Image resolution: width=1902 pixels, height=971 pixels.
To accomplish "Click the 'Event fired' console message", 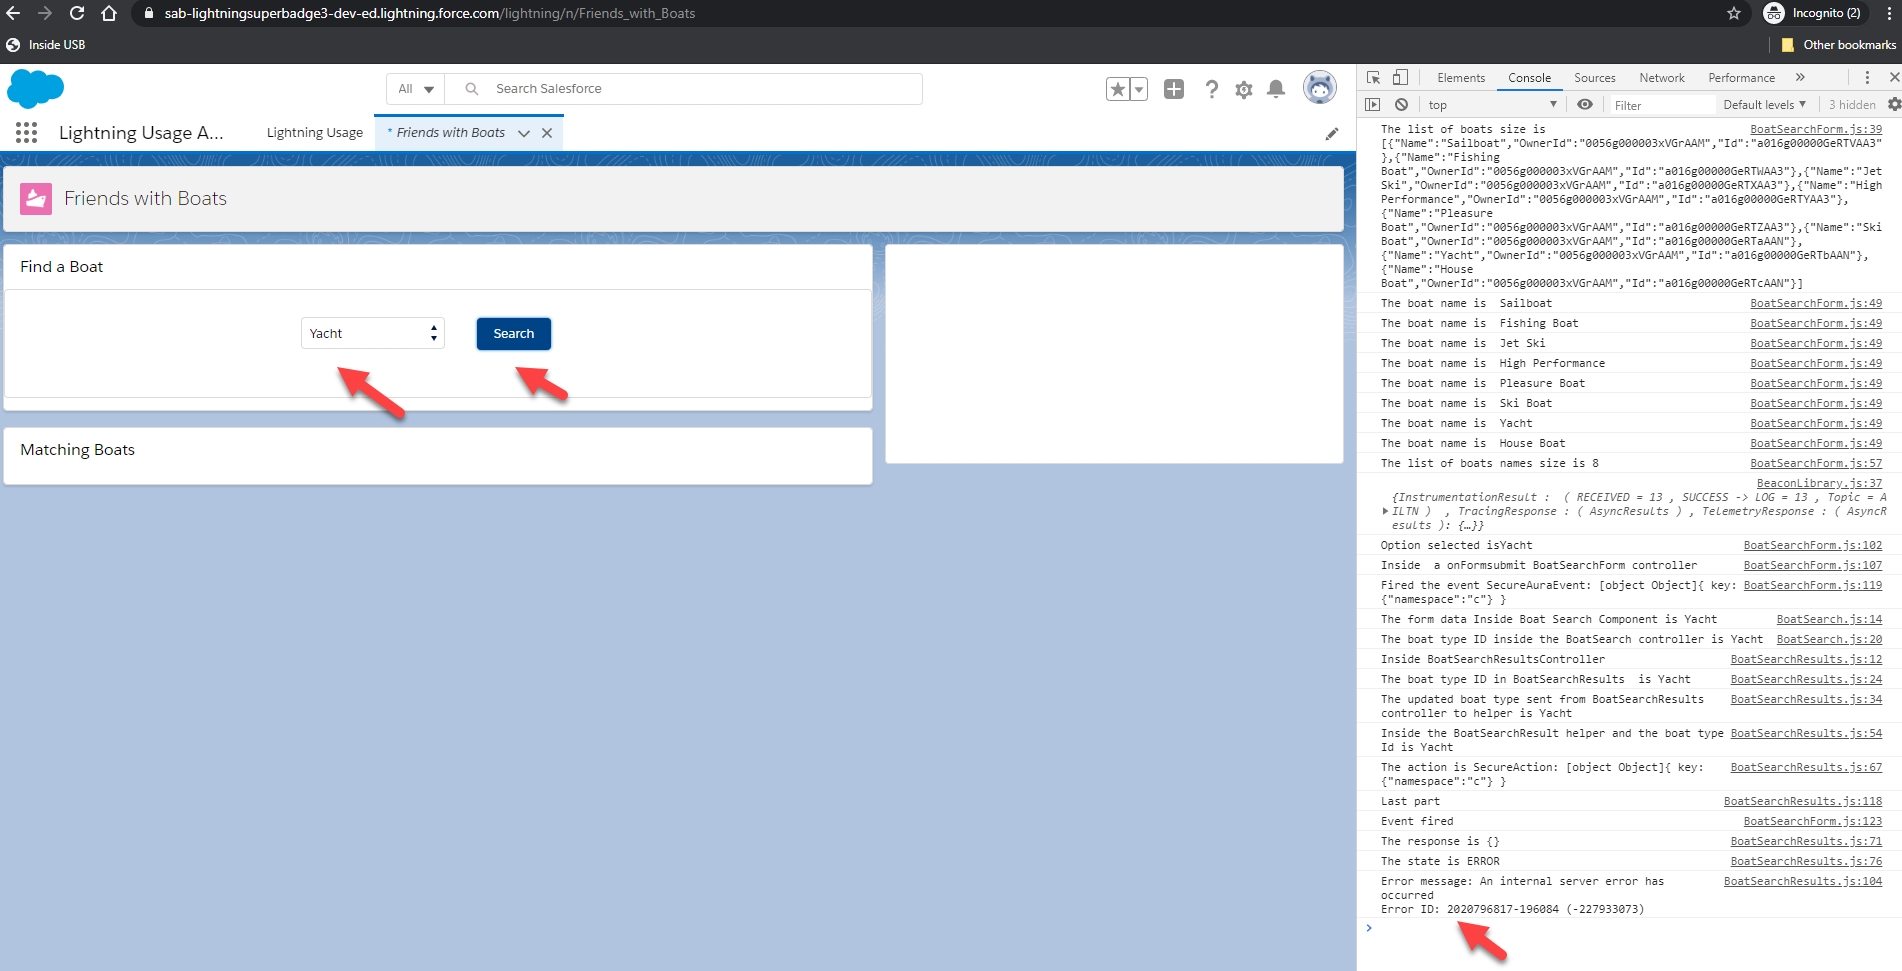I will click(1417, 821).
